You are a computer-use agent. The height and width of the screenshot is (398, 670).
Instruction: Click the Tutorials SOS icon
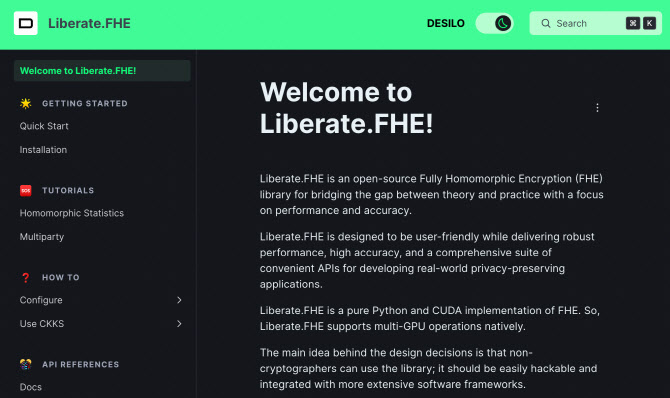tap(26, 190)
